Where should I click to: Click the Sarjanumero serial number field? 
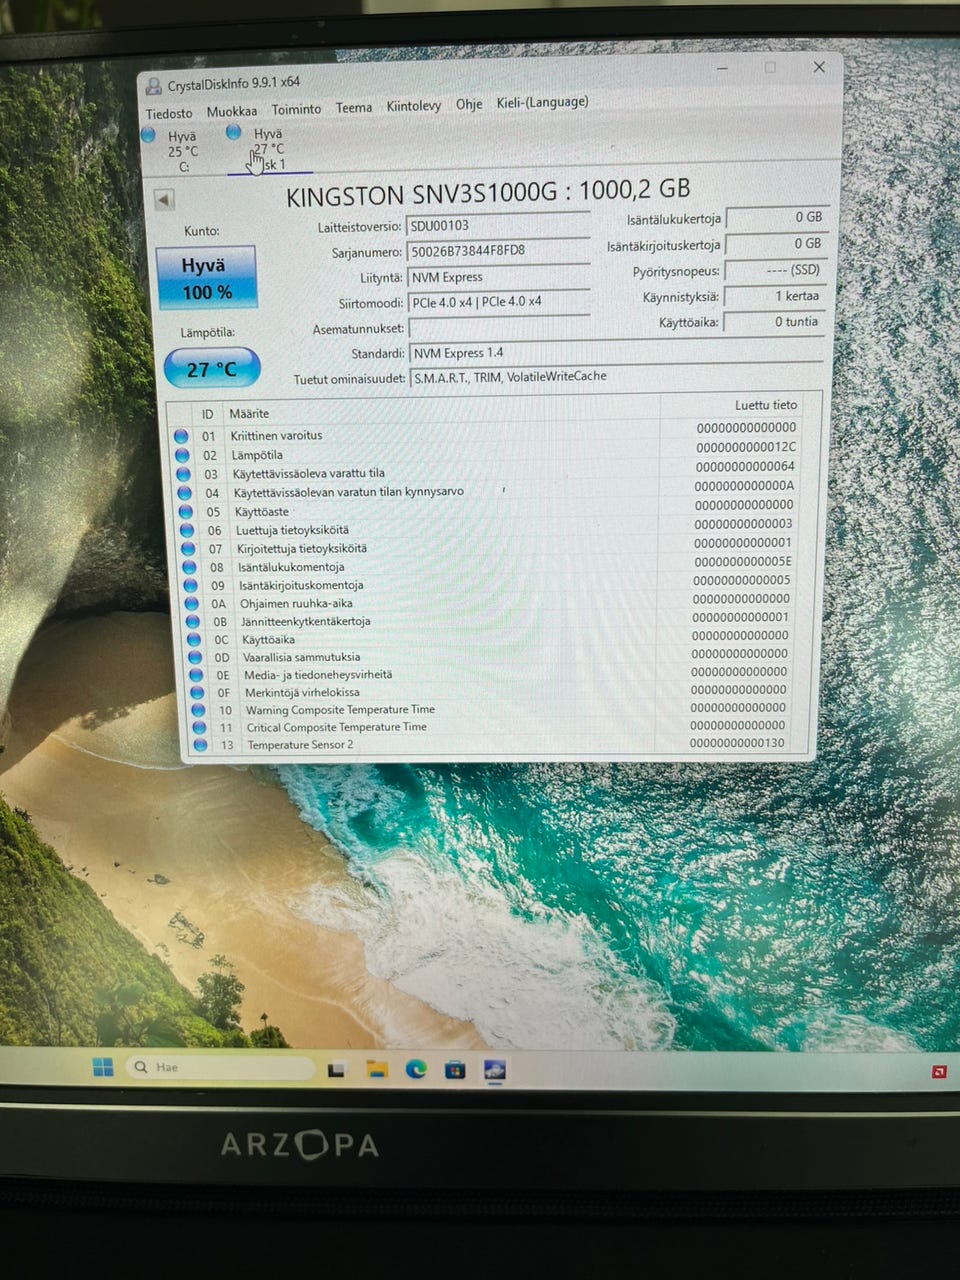click(x=498, y=251)
